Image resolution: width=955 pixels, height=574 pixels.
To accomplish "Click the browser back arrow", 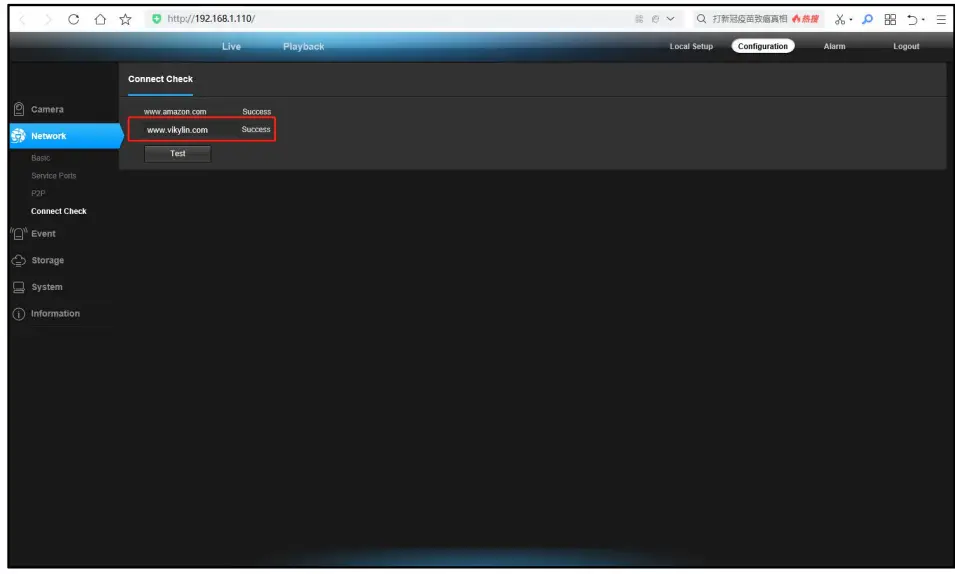I will pyautogui.click(x=23, y=19).
